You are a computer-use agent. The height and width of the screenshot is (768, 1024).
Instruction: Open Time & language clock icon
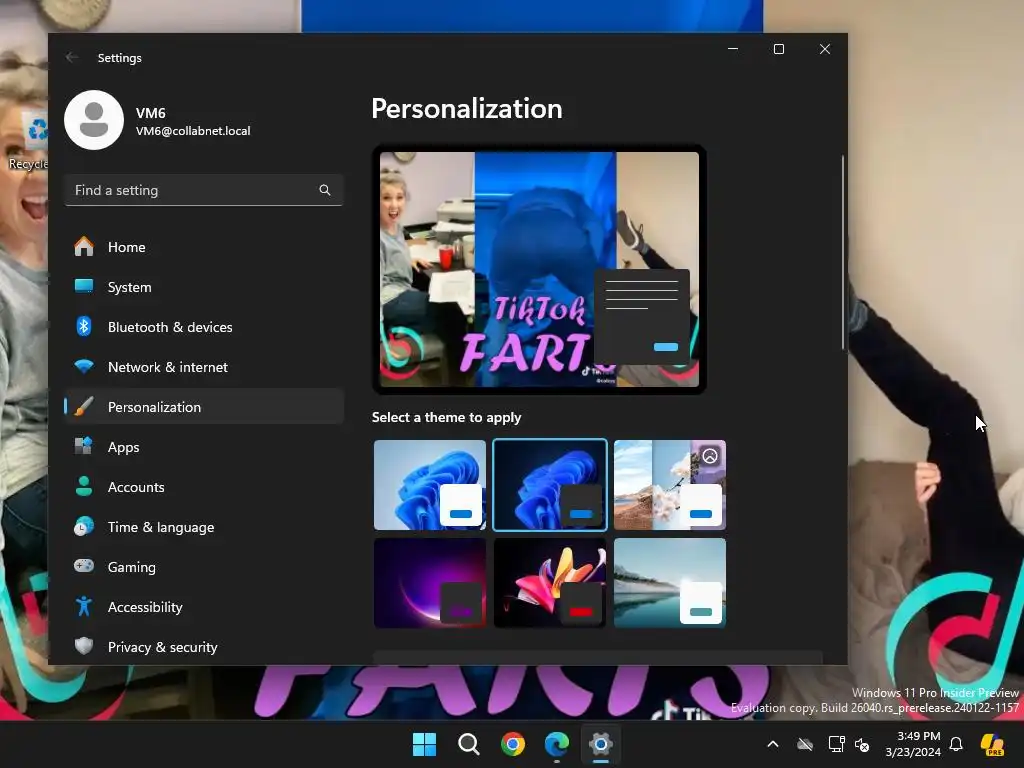(84, 526)
